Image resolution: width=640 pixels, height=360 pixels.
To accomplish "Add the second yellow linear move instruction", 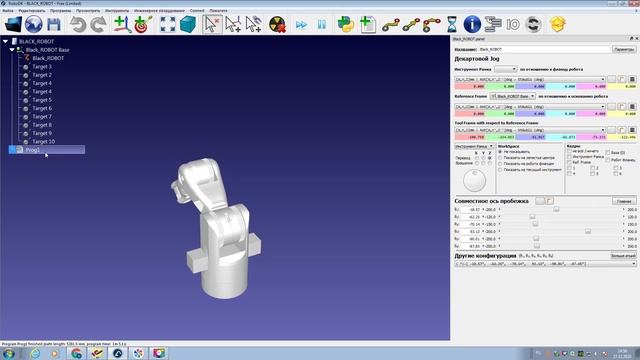I will [x=411, y=25].
